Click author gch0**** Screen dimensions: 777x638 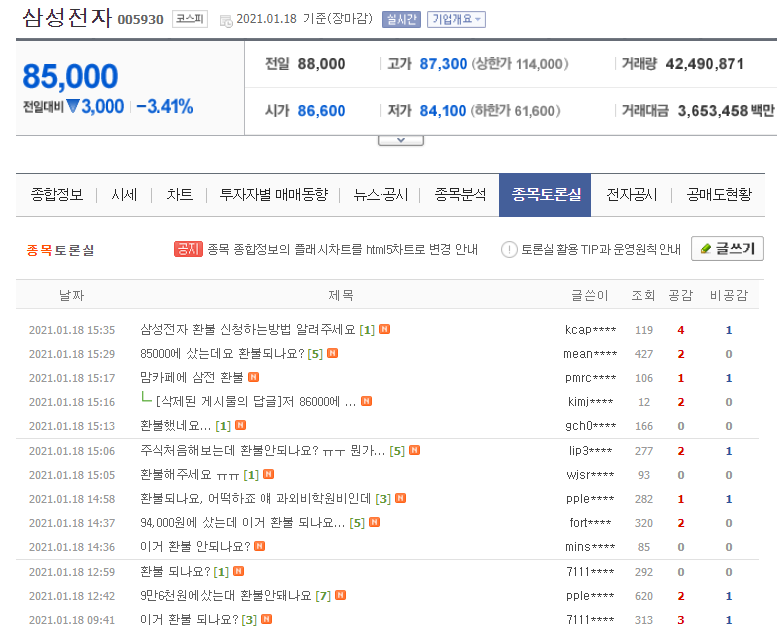pos(590,426)
